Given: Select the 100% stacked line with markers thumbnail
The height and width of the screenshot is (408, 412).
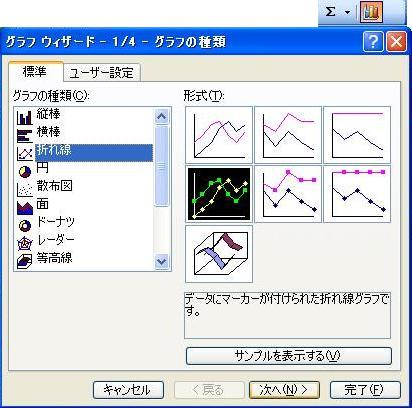Looking at the screenshot, I should pyautogui.click(x=357, y=194).
